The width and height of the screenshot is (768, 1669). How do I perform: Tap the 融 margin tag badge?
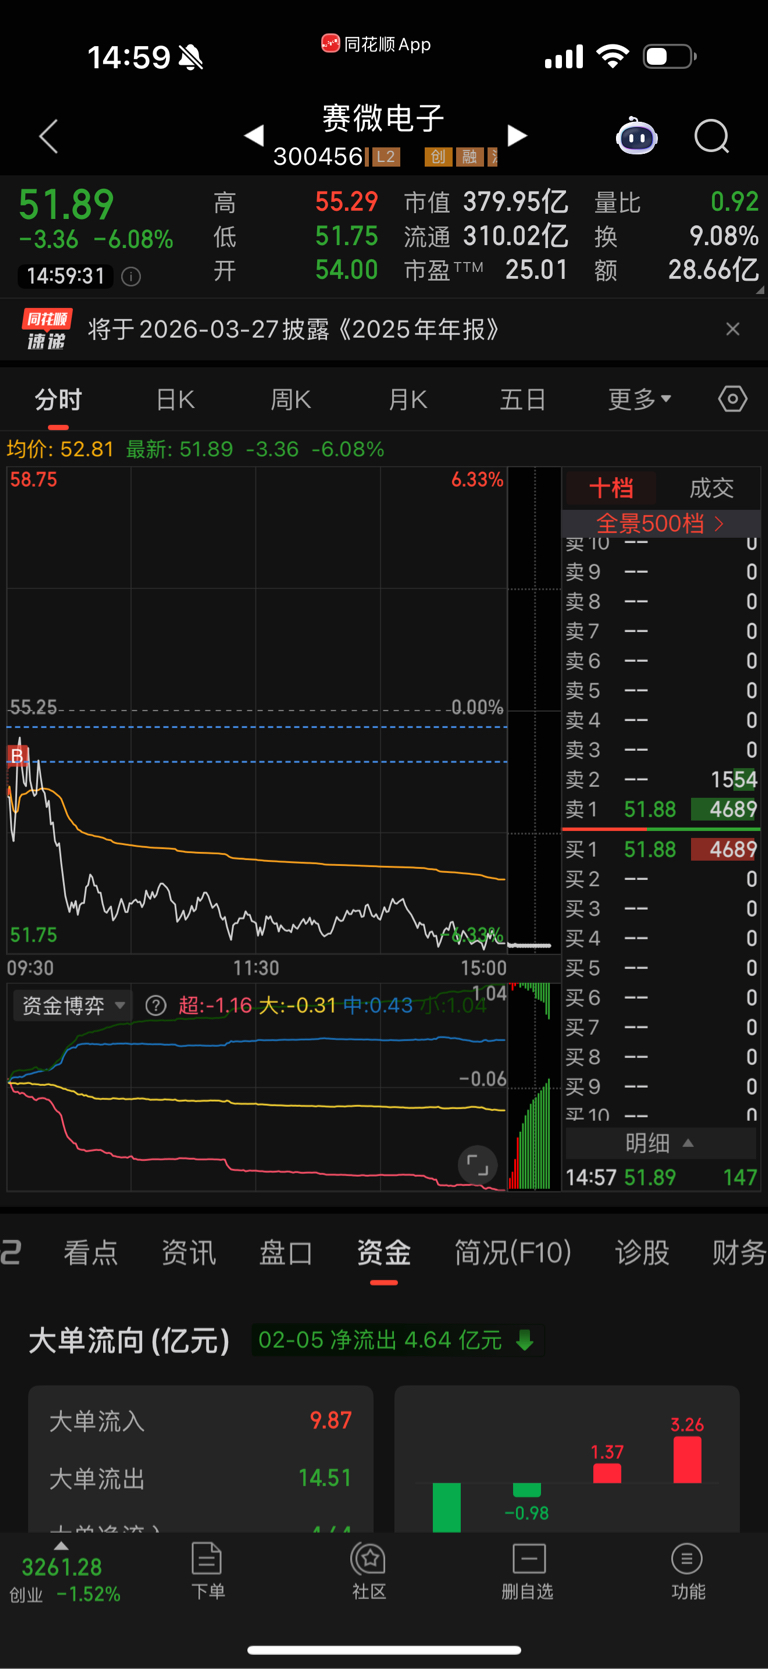[469, 157]
